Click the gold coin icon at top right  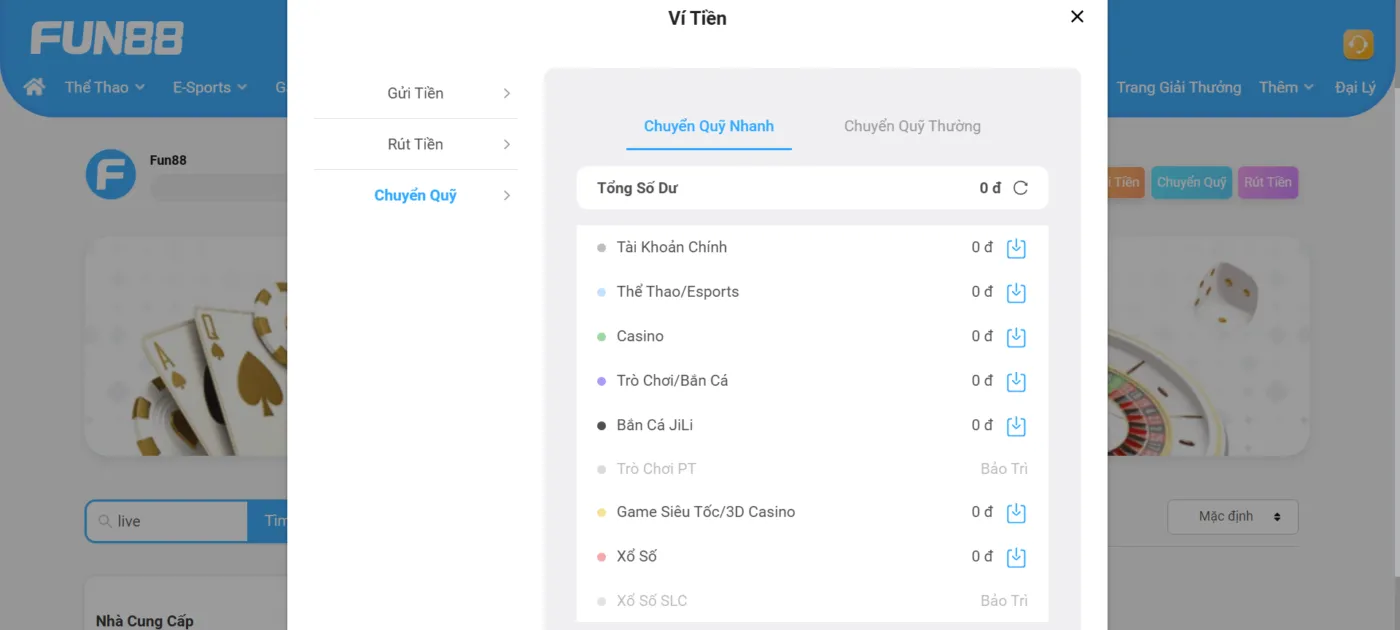1357,44
